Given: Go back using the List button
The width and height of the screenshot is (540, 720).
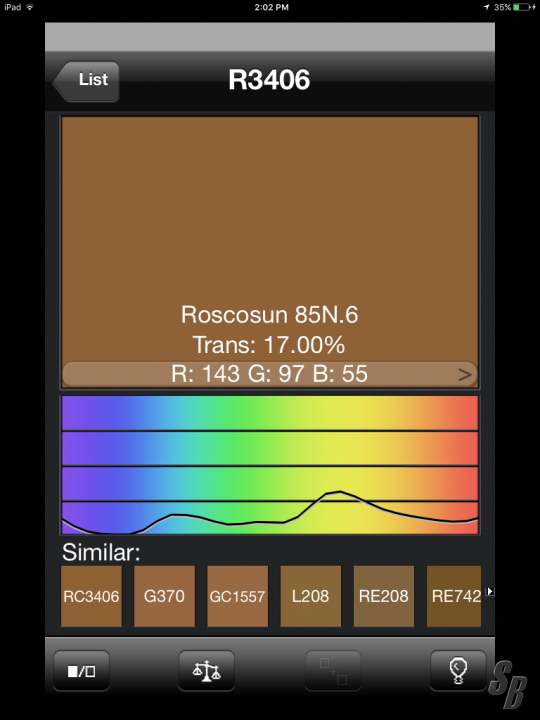Looking at the screenshot, I should (86, 81).
